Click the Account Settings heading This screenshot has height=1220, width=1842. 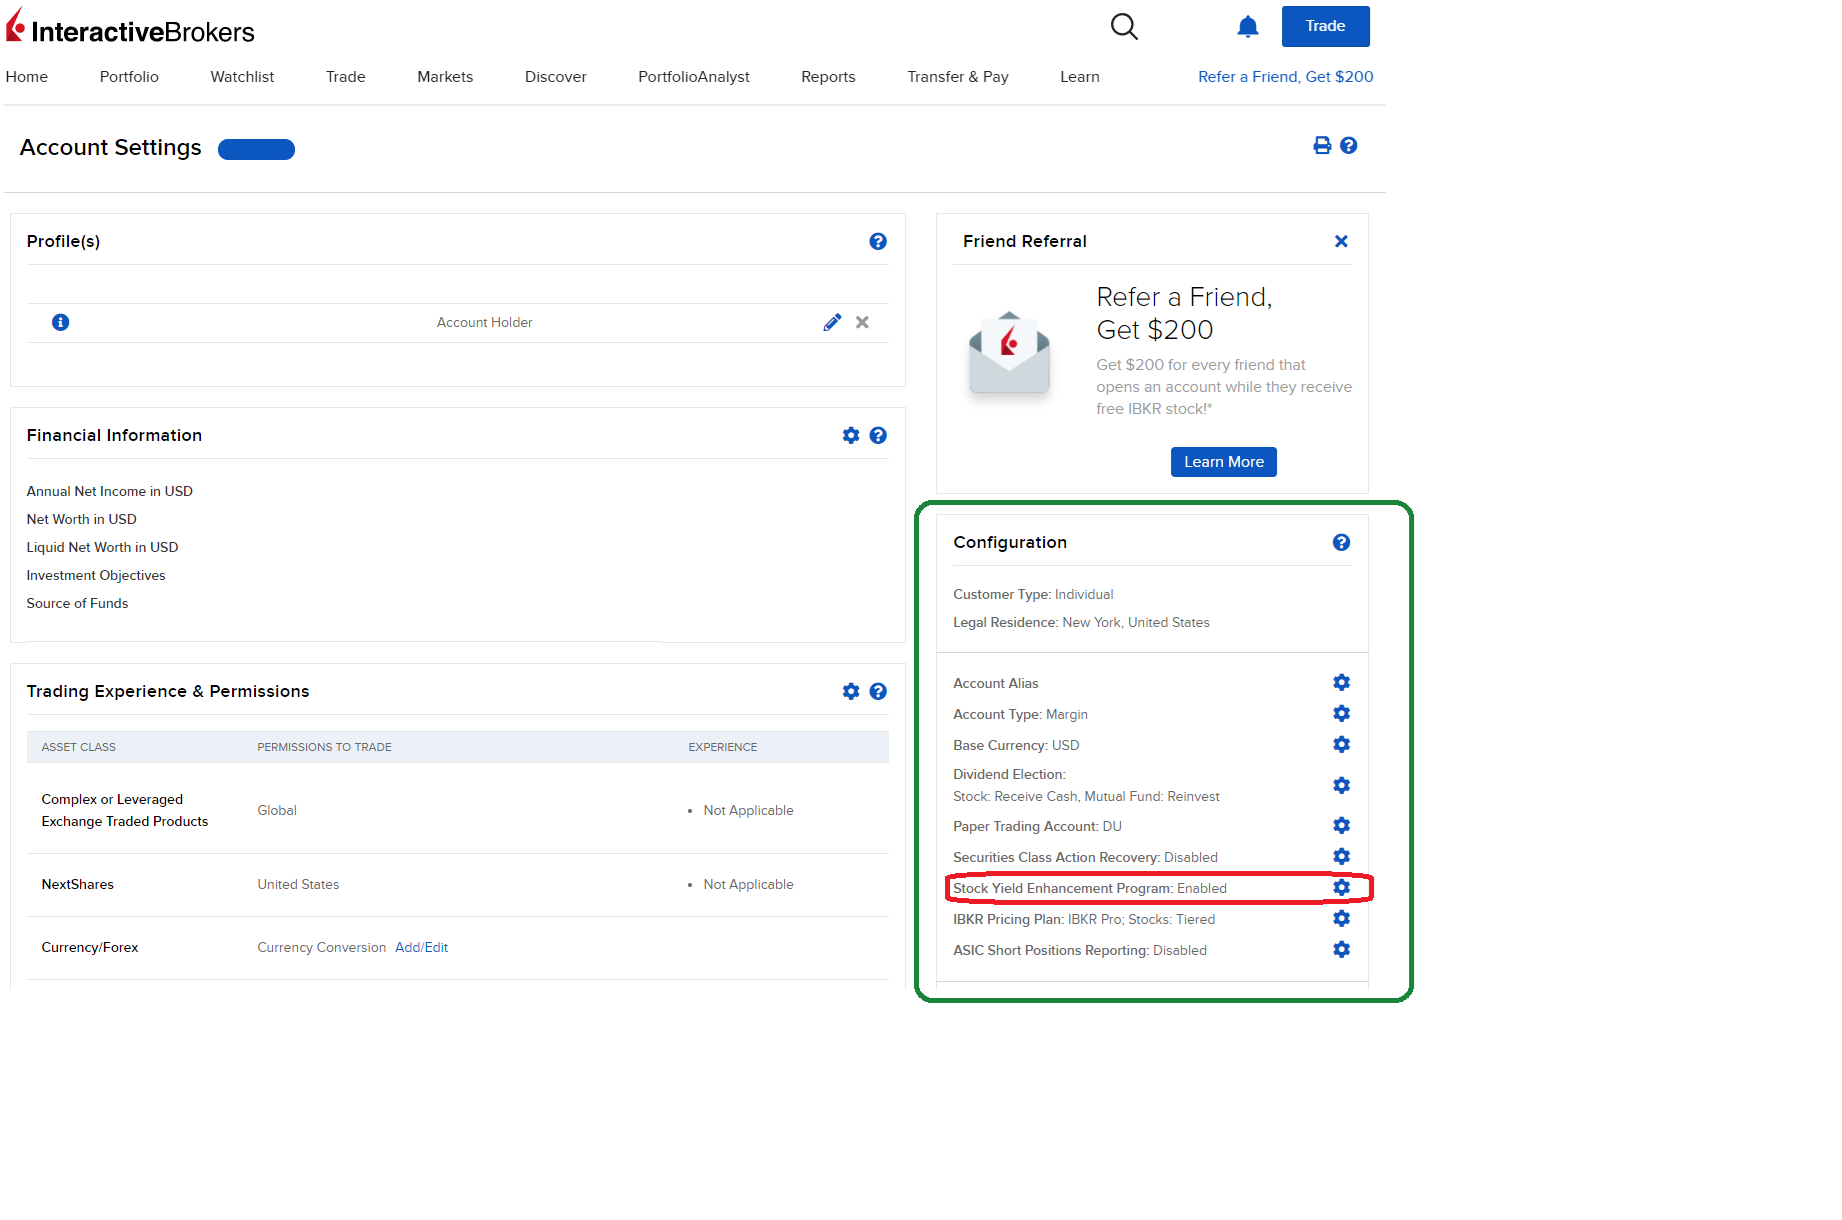111,148
